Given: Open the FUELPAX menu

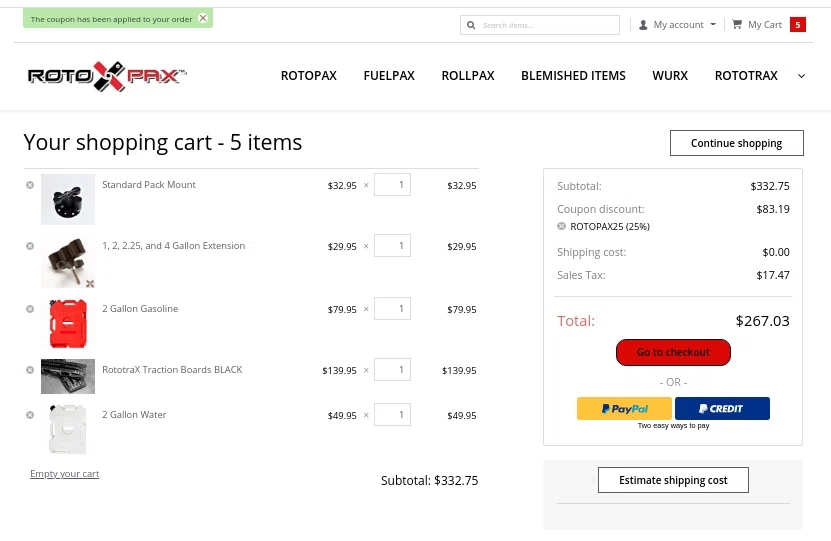Looking at the screenshot, I should [x=389, y=76].
